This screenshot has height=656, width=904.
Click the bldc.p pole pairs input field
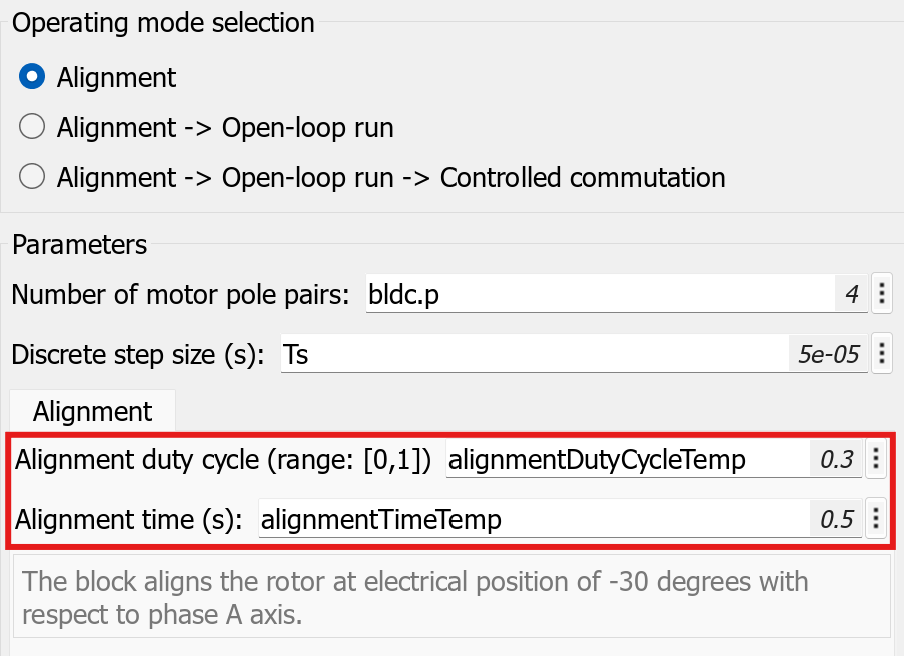coord(600,295)
